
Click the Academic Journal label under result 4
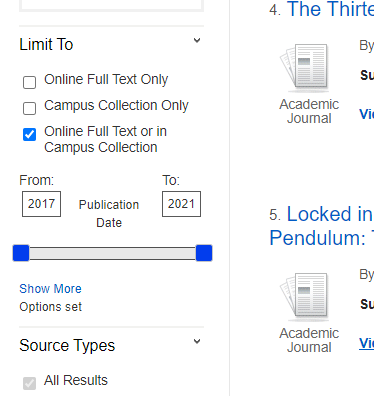tap(309, 111)
